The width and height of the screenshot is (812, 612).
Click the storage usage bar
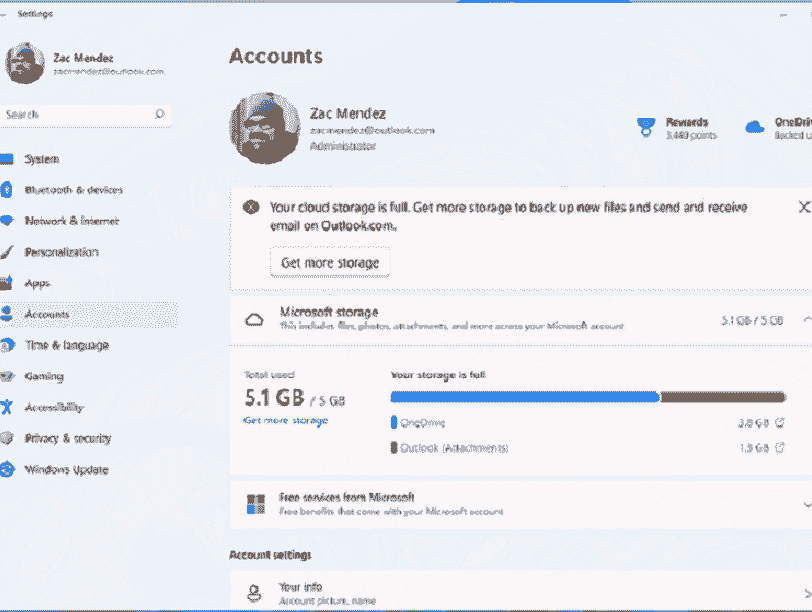pyautogui.click(x=588, y=397)
